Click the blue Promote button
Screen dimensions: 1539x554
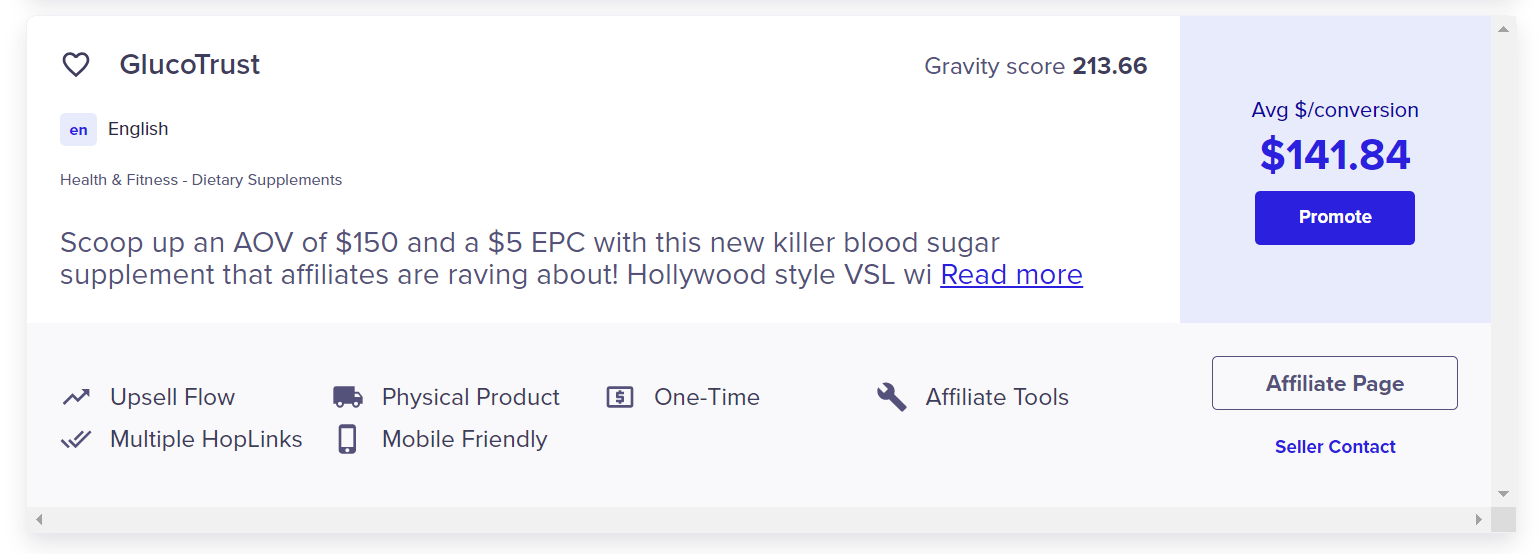click(1335, 218)
